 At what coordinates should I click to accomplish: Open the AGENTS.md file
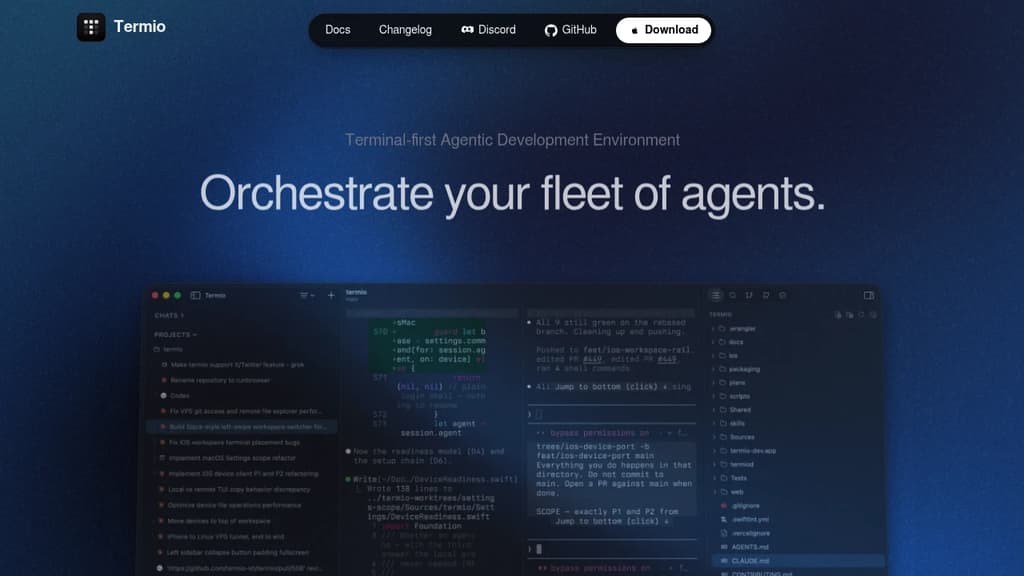pyautogui.click(x=744, y=547)
